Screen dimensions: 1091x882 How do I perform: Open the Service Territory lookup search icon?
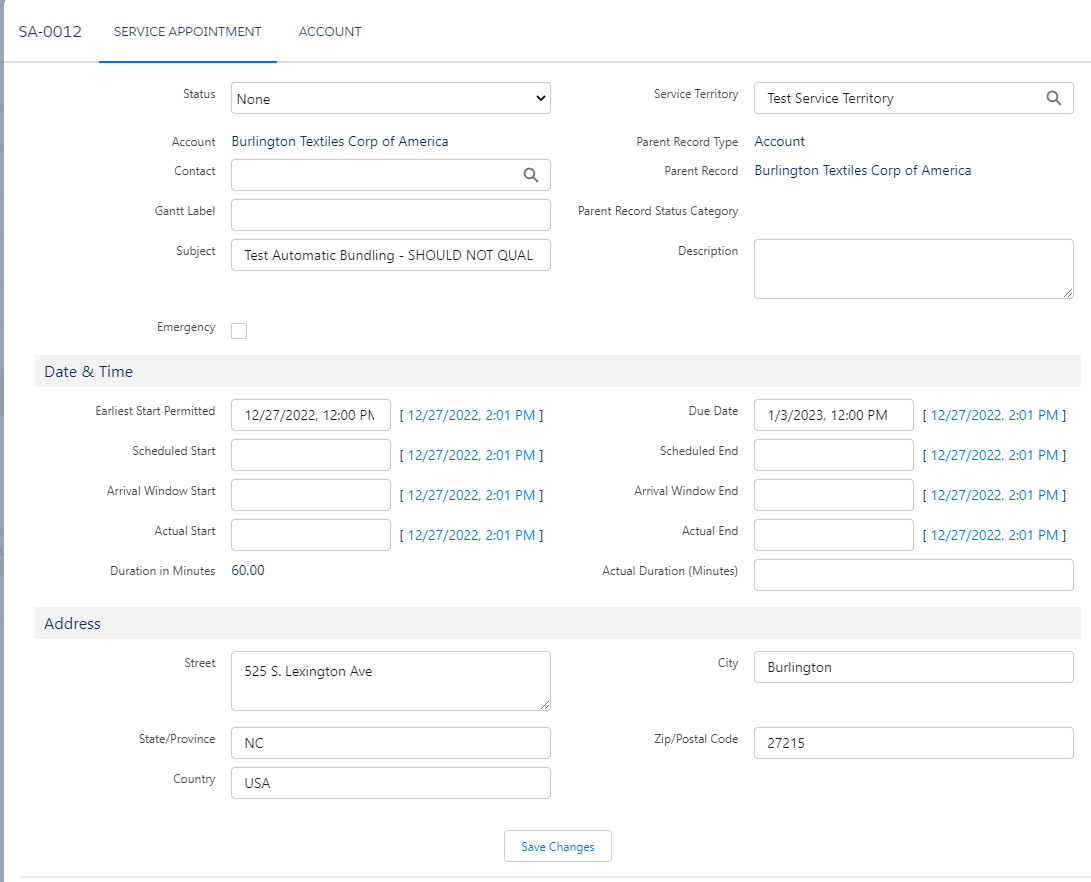(1053, 98)
